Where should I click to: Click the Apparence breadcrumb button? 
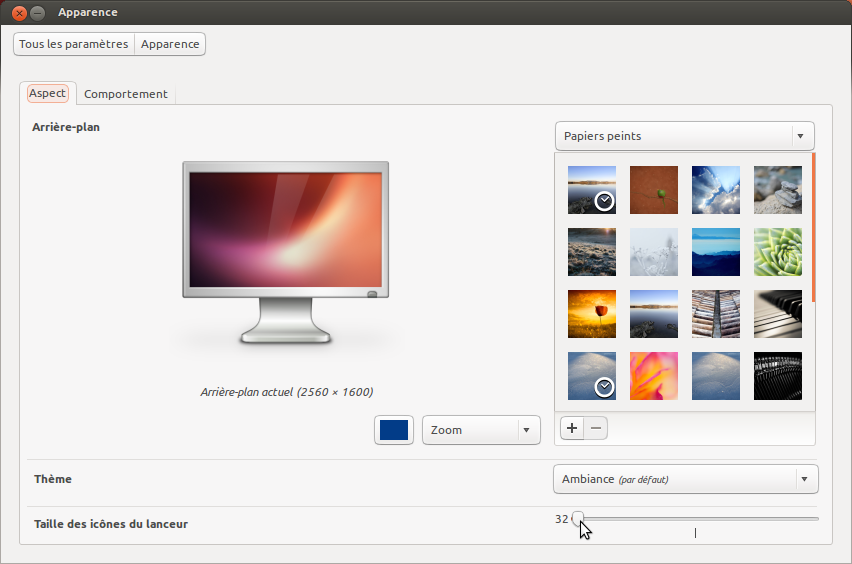pyautogui.click(x=170, y=44)
